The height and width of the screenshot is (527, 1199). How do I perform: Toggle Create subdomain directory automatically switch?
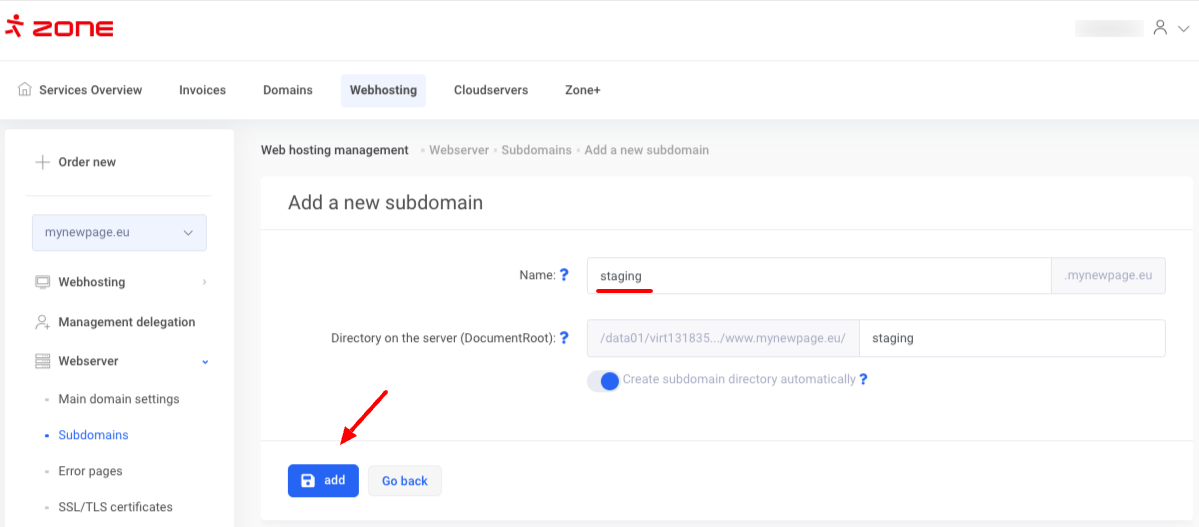point(603,380)
